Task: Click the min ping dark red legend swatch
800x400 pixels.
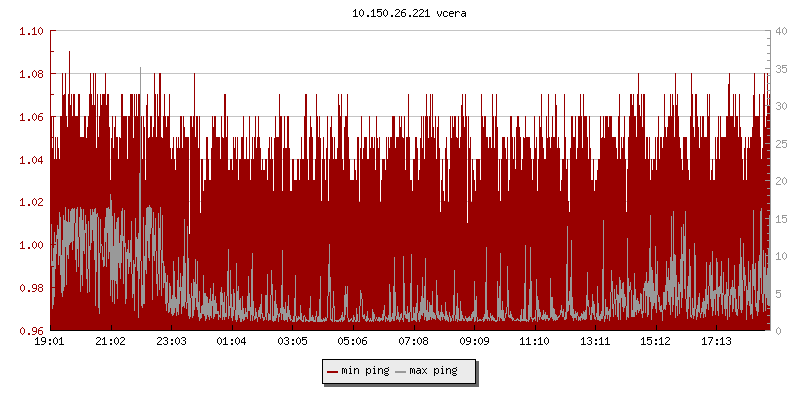Action: tap(333, 371)
